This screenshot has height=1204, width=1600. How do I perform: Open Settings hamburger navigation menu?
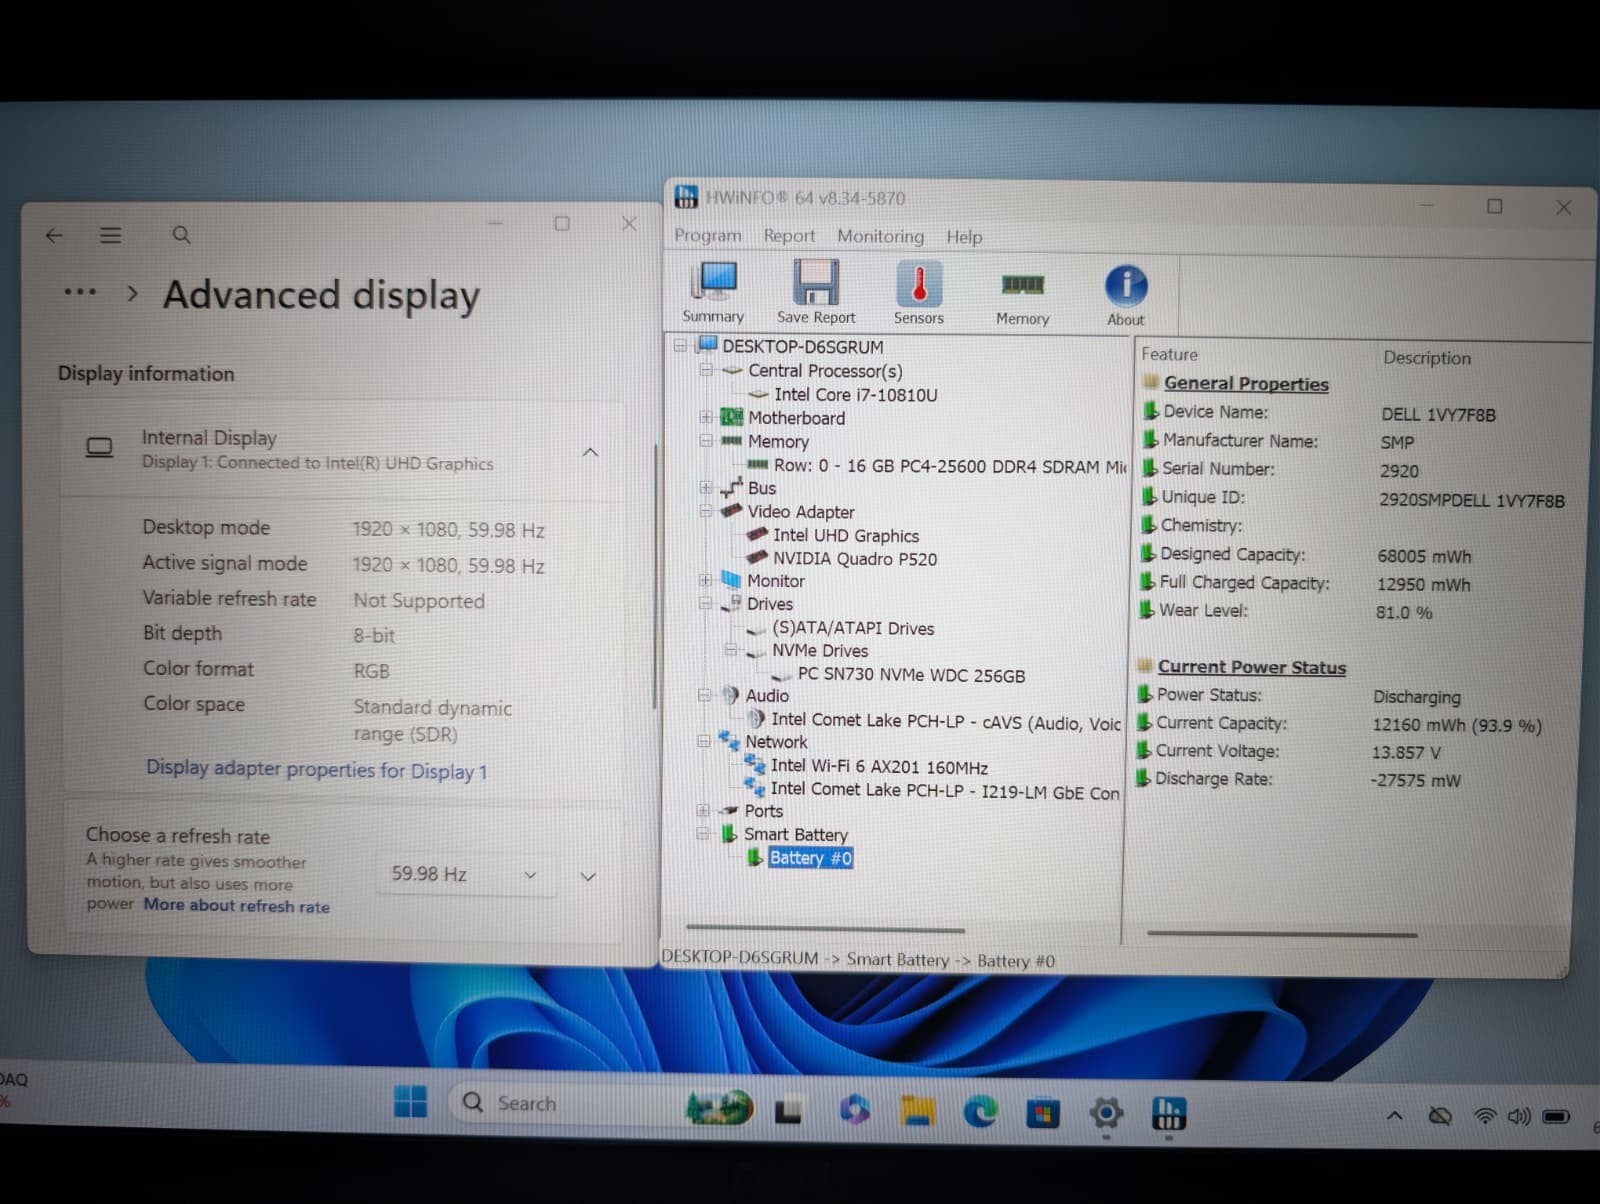[110, 235]
